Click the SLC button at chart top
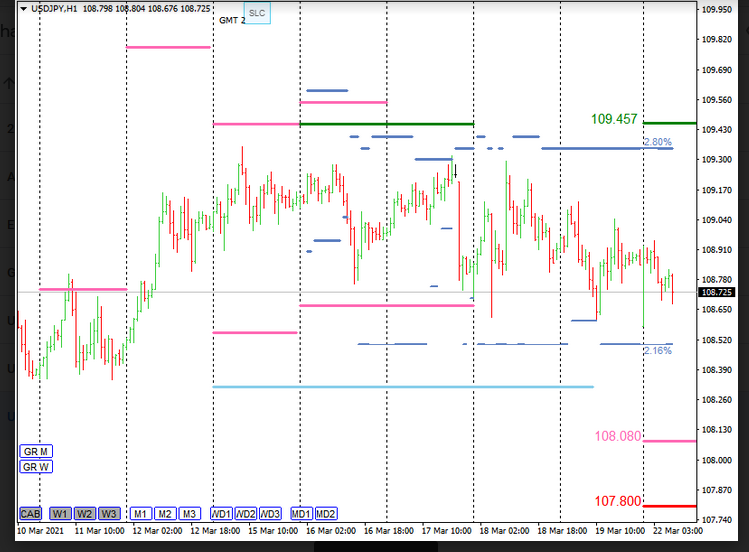The height and width of the screenshot is (552, 749). pyautogui.click(x=258, y=14)
